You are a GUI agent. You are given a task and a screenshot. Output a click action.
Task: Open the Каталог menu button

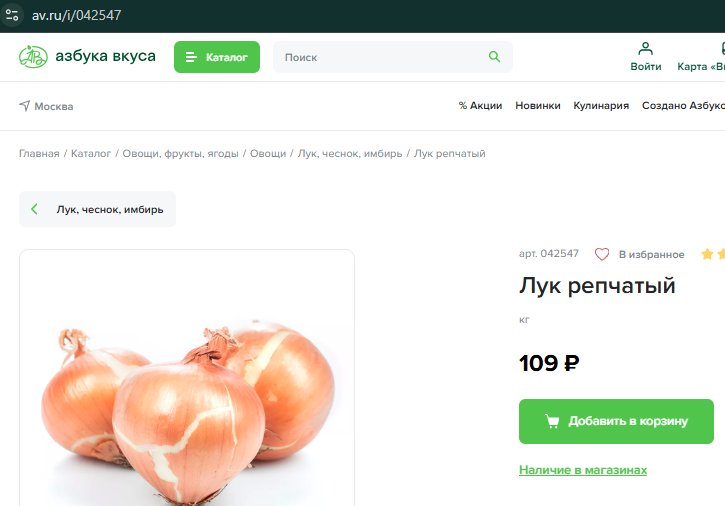[217, 57]
